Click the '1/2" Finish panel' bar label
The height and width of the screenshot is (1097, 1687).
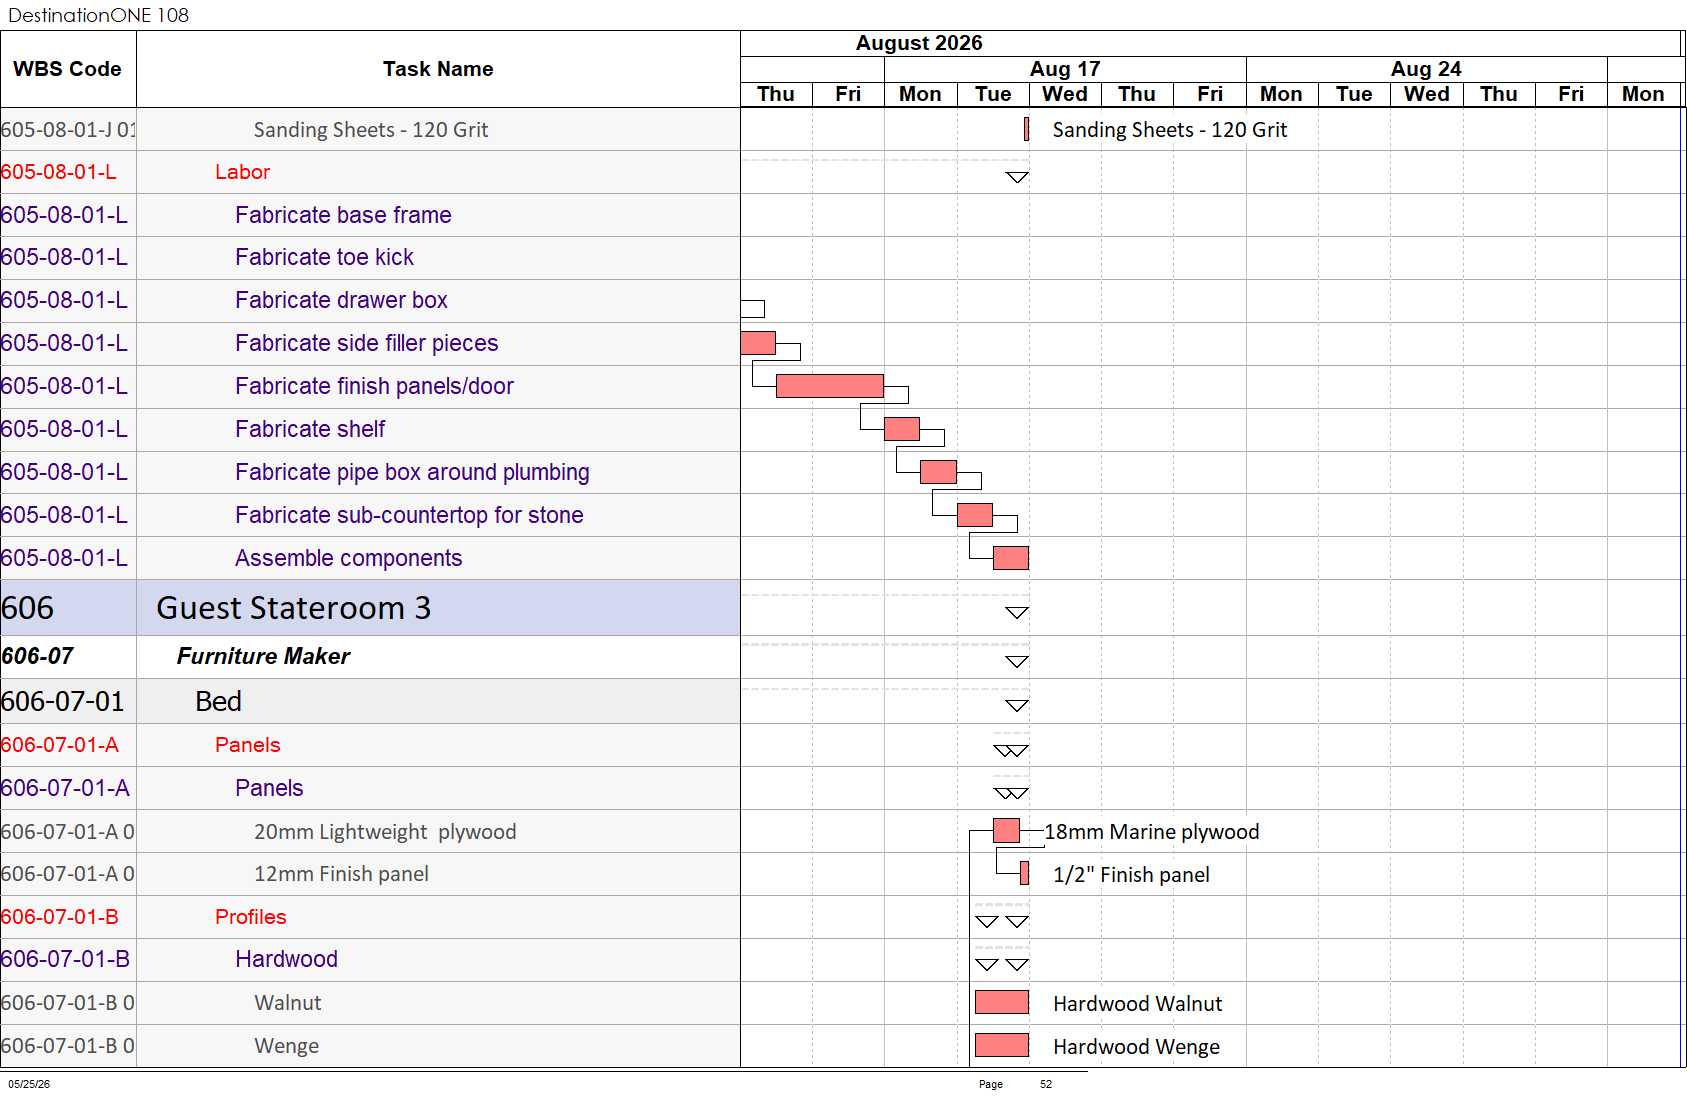[x=1131, y=875]
